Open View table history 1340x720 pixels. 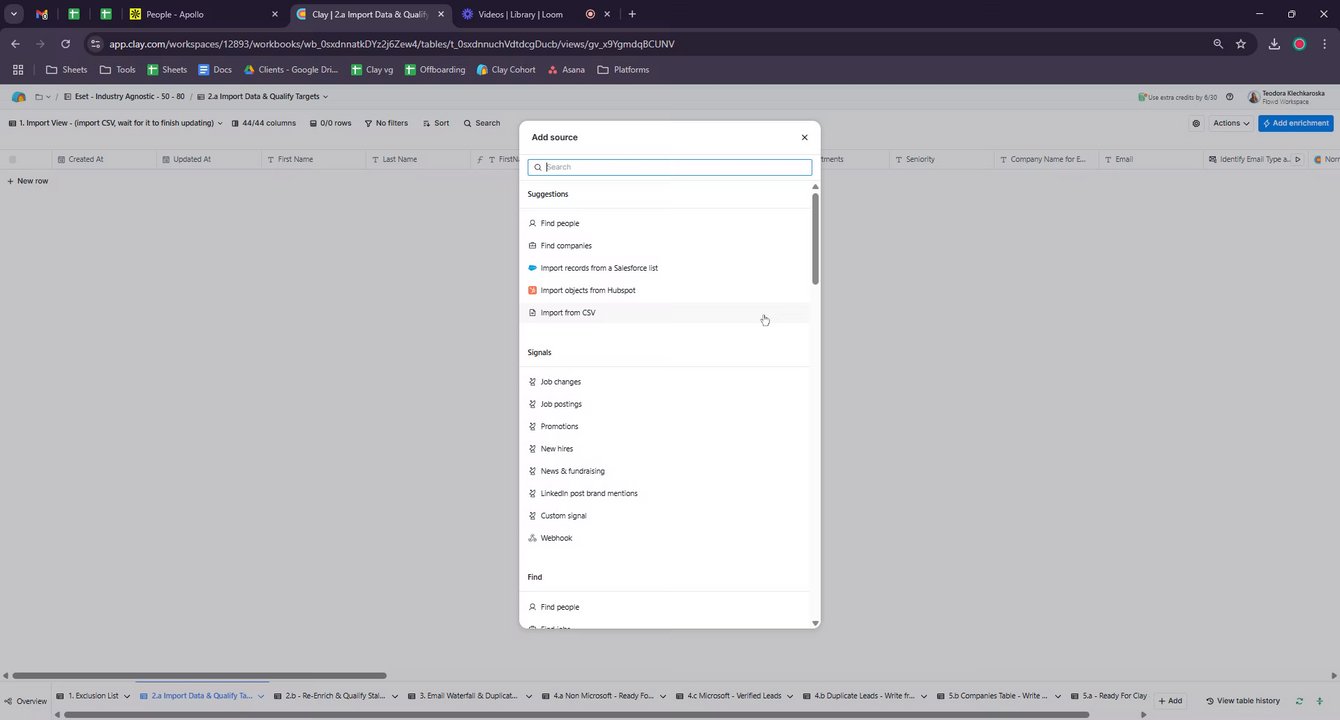pyautogui.click(x=1242, y=701)
